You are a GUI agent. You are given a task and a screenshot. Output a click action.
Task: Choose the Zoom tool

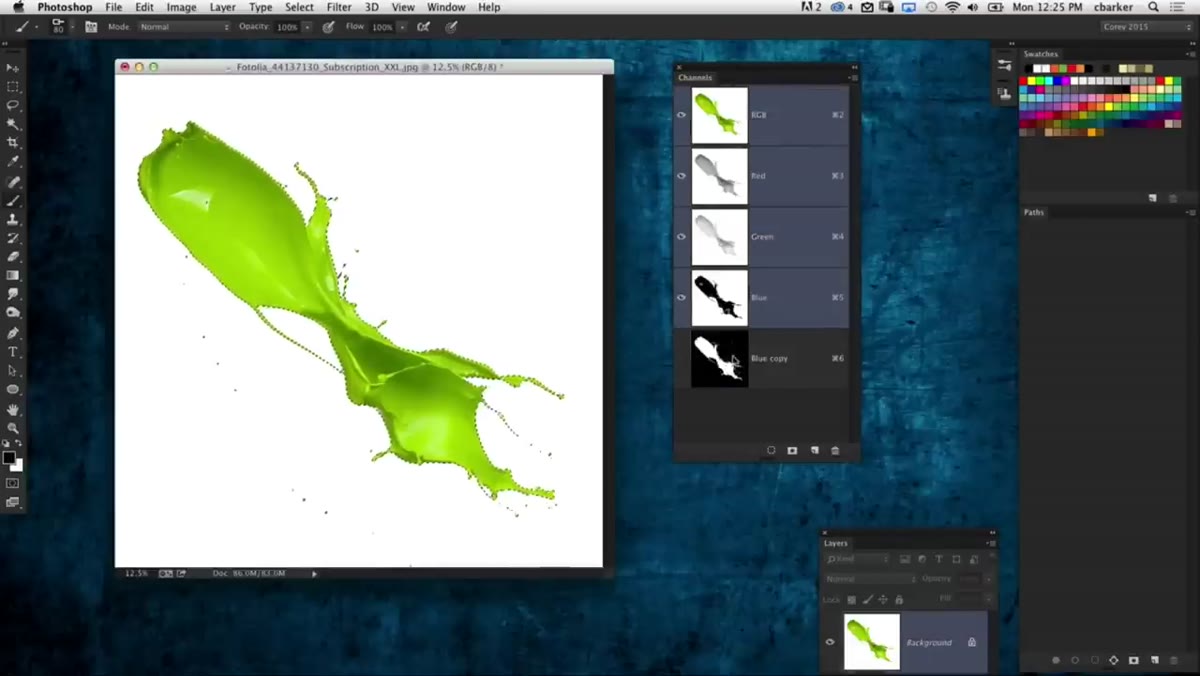point(13,428)
